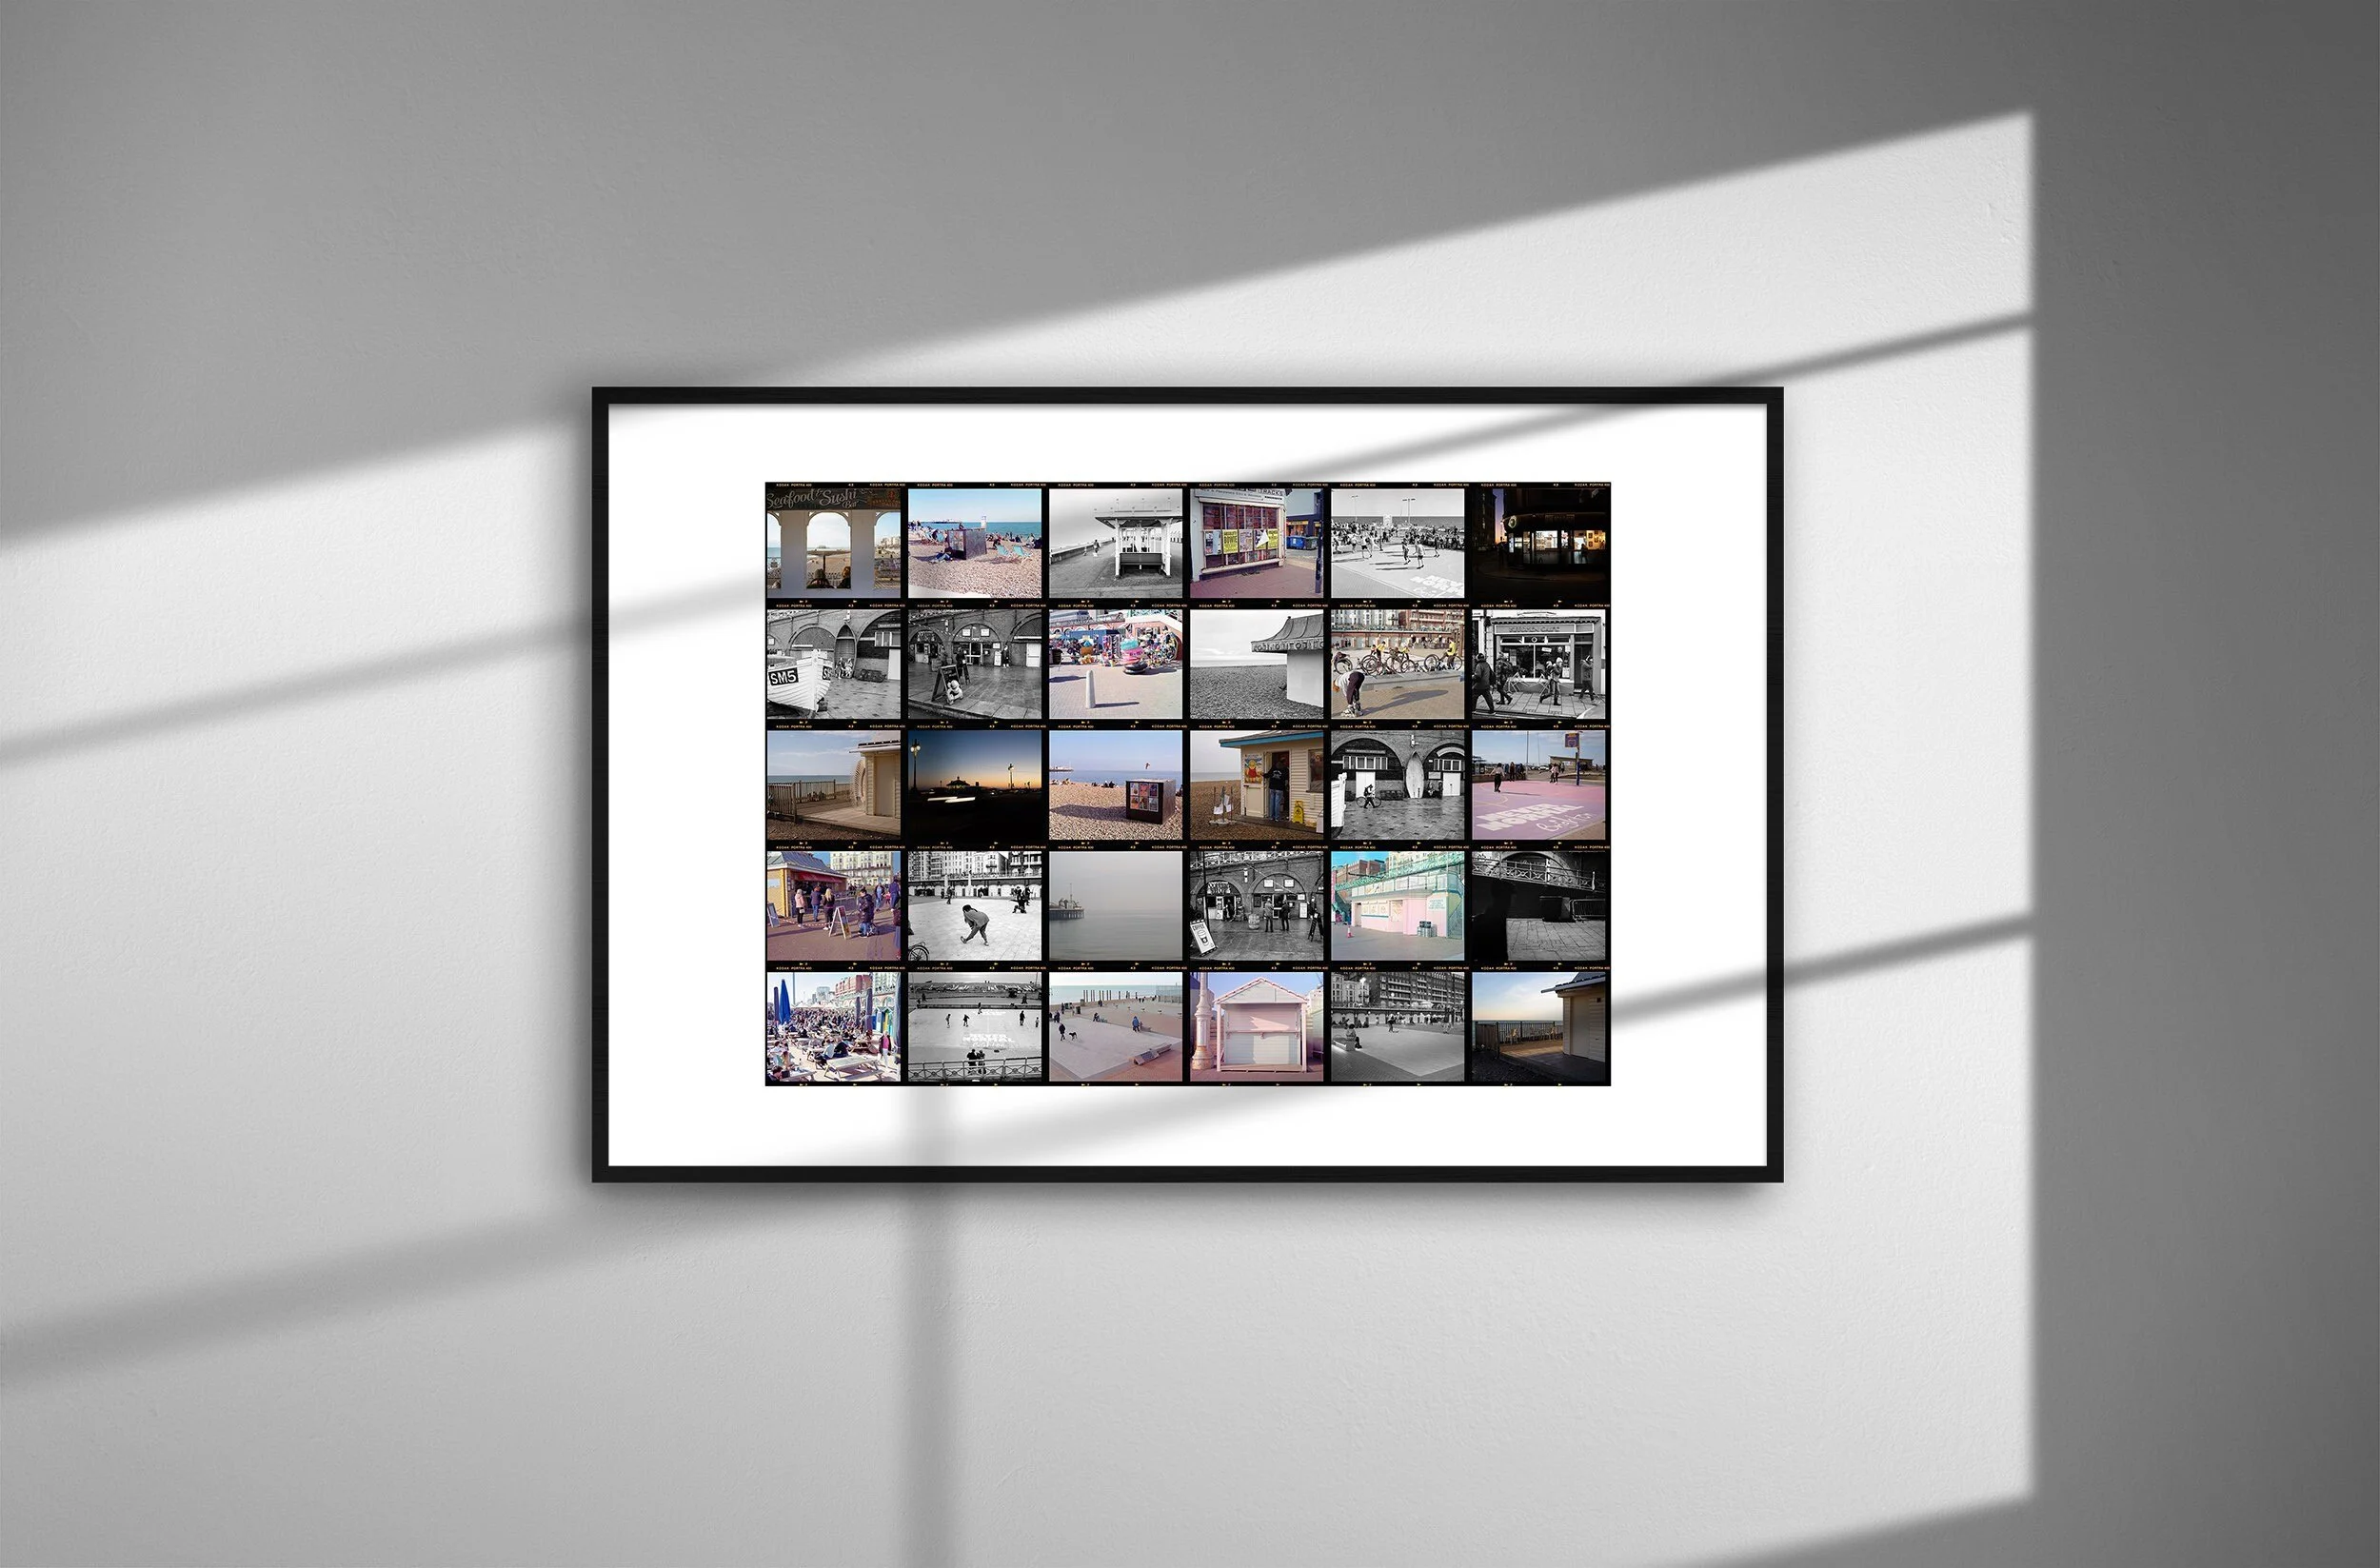Open the surfboard under arches photo
Image resolution: width=2380 pixels, height=1568 pixels.
pos(1398,785)
